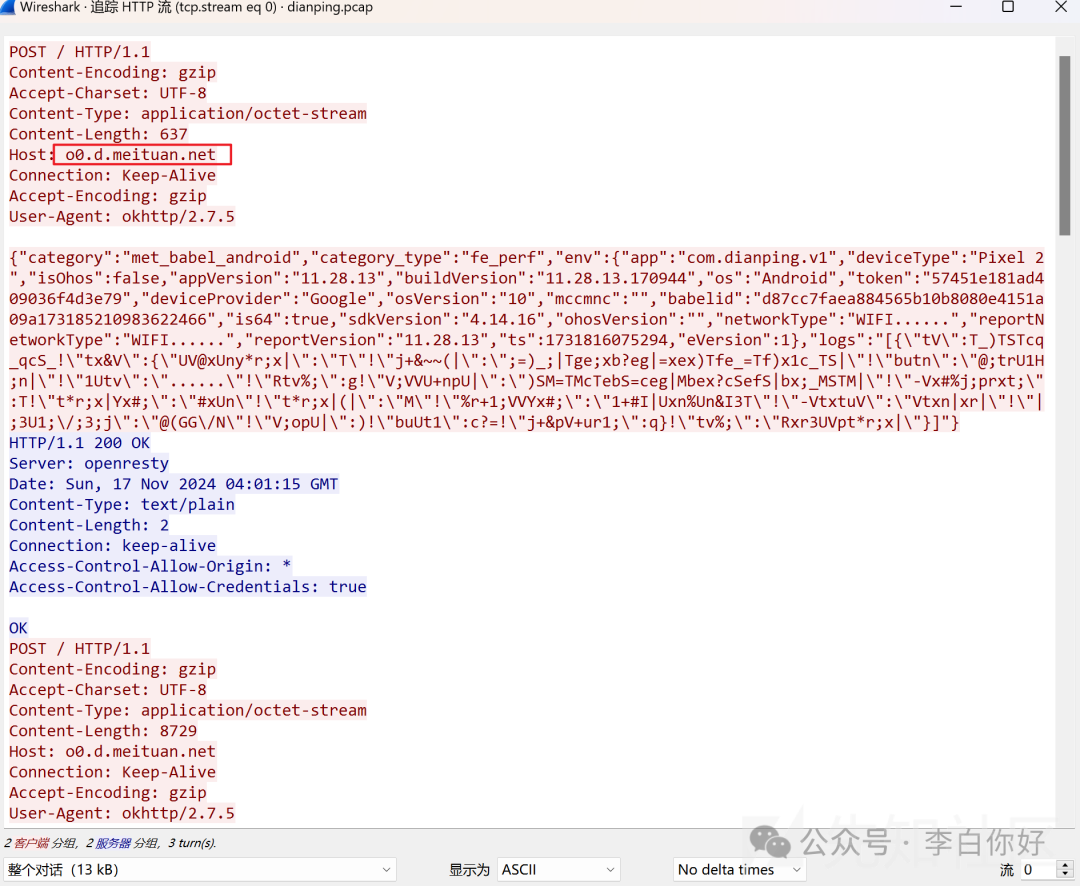Viewport: 1080px width, 886px height.
Task: Click the 'OK' response body text
Action: (x=18, y=628)
